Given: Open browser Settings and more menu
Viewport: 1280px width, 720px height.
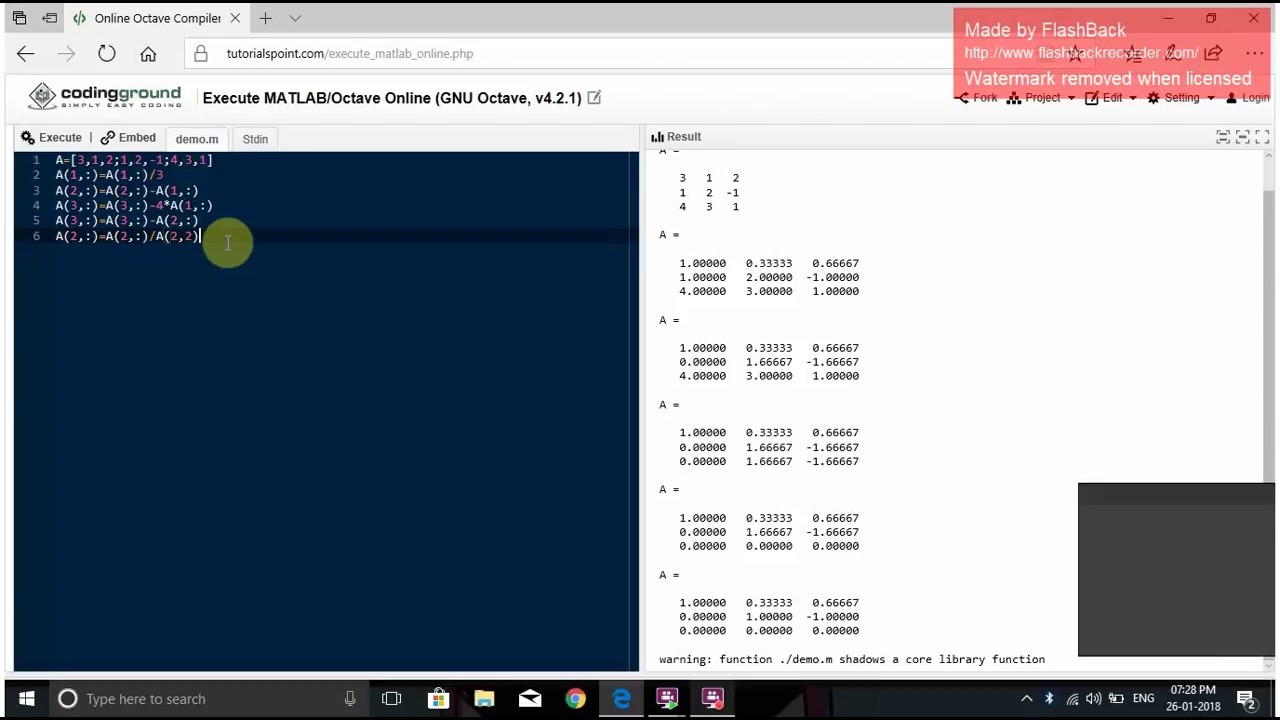Looking at the screenshot, I should [1254, 53].
